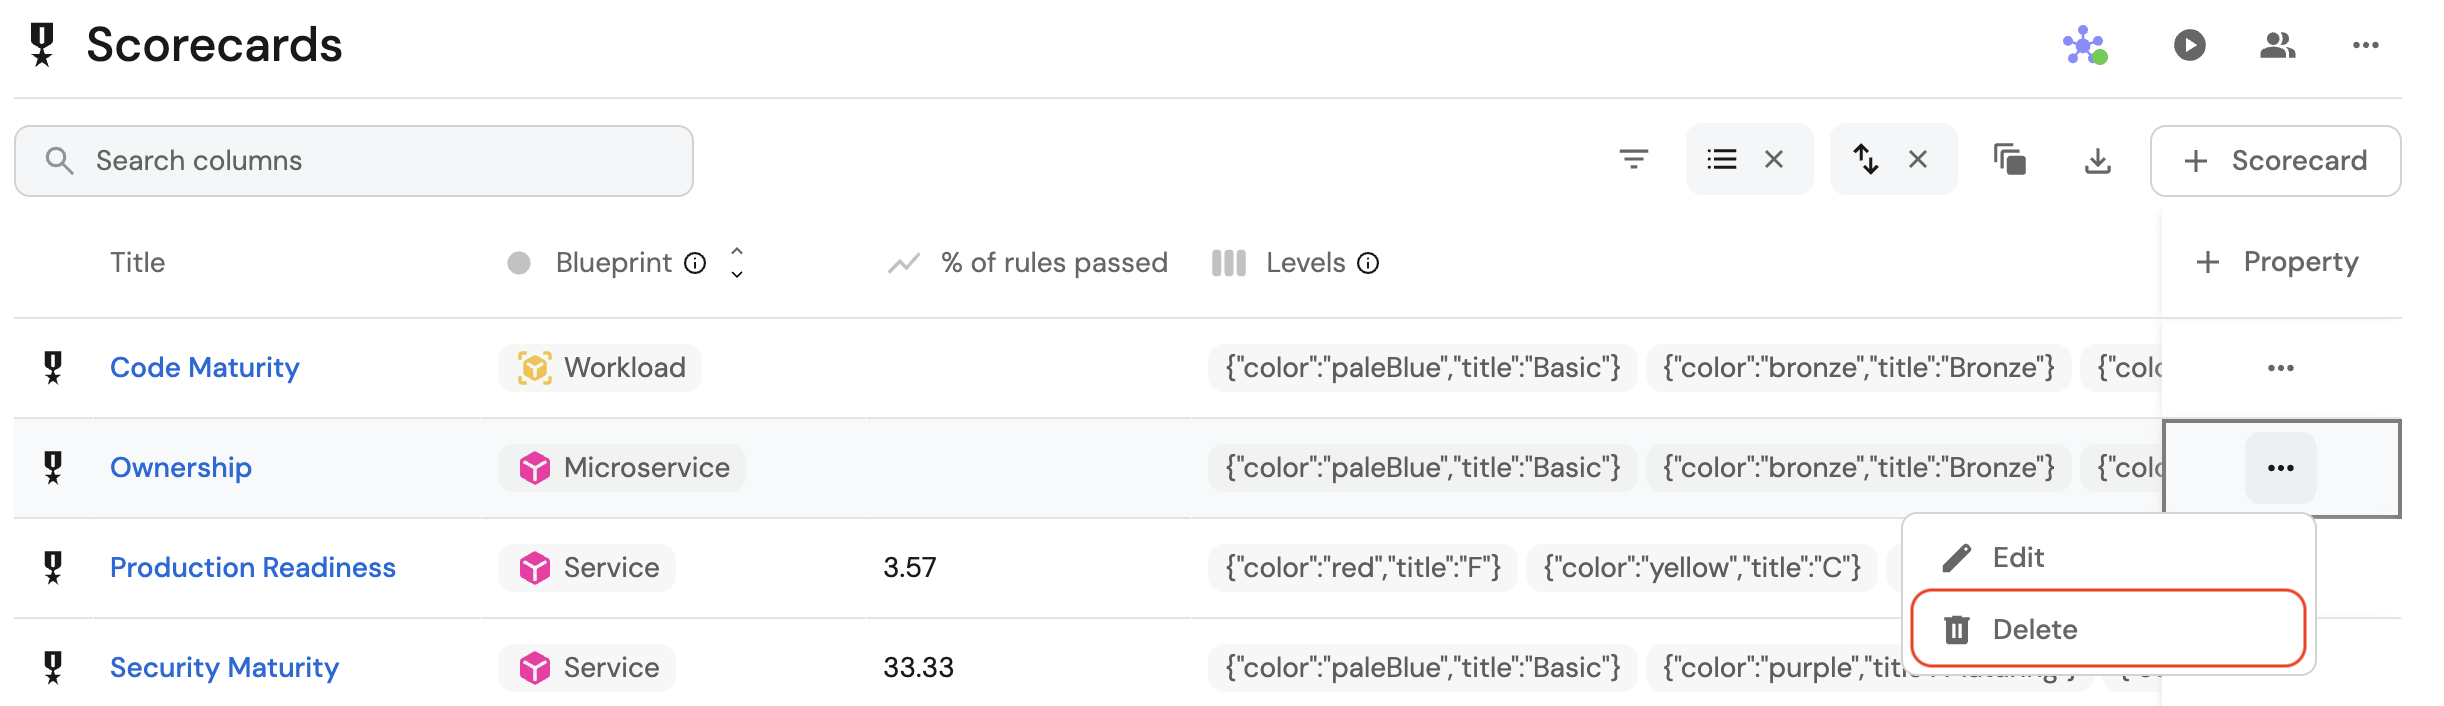Show info tooltip for the Levels column
2444x706 pixels.
pos(1368,263)
